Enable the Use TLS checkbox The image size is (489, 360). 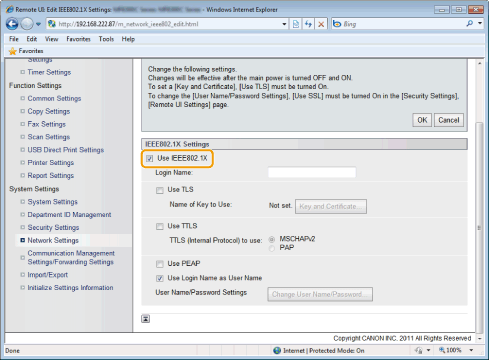(x=160, y=190)
